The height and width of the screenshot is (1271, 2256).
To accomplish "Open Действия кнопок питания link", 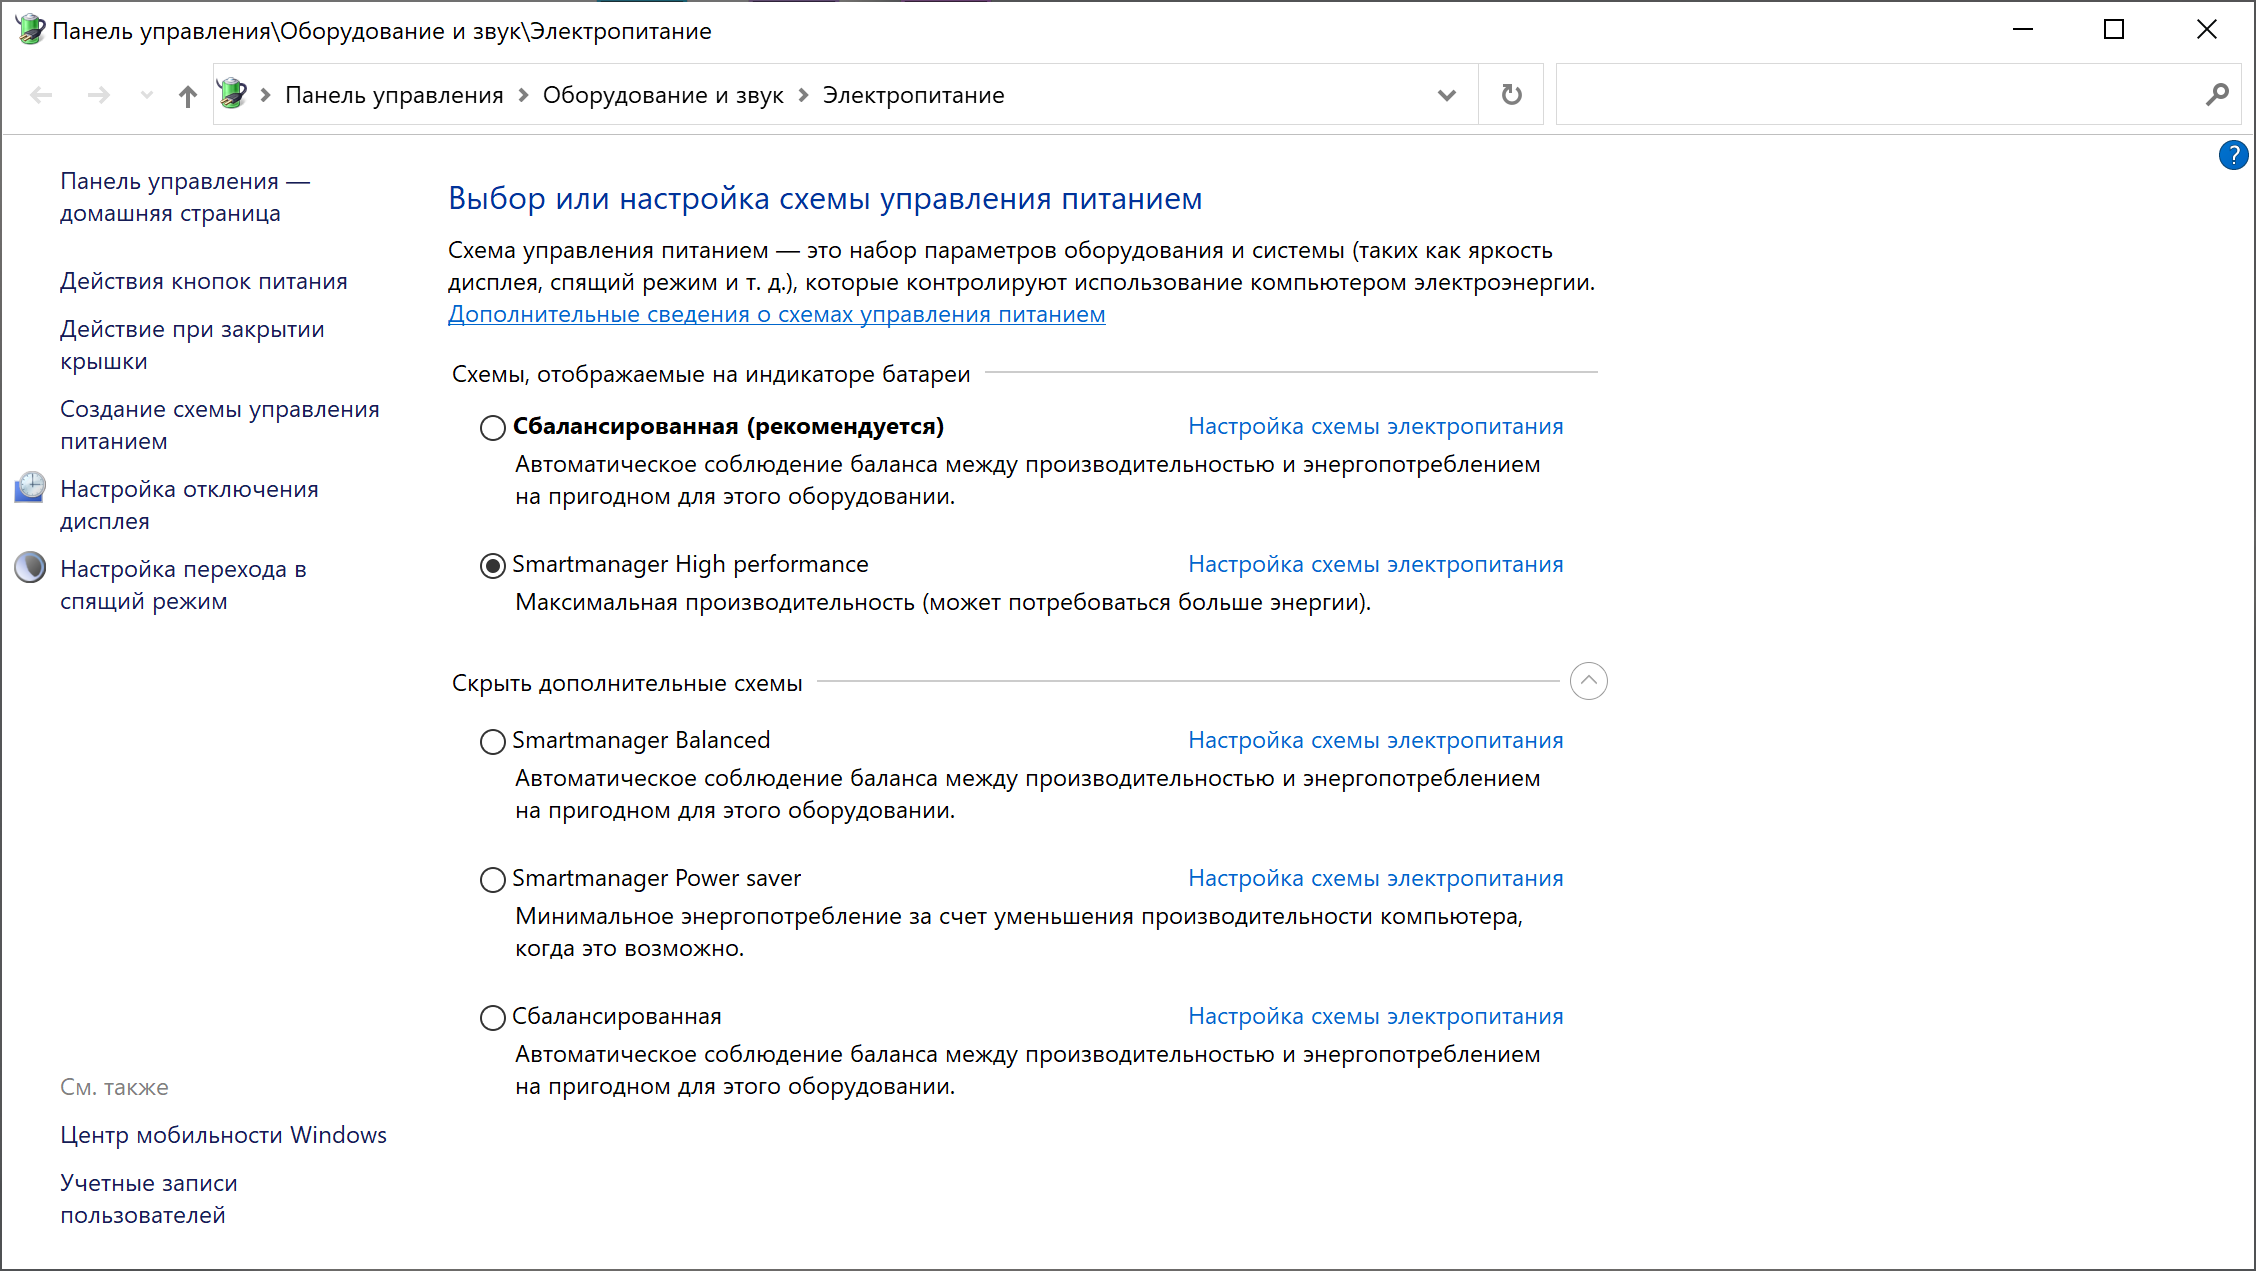I will pyautogui.click(x=204, y=281).
